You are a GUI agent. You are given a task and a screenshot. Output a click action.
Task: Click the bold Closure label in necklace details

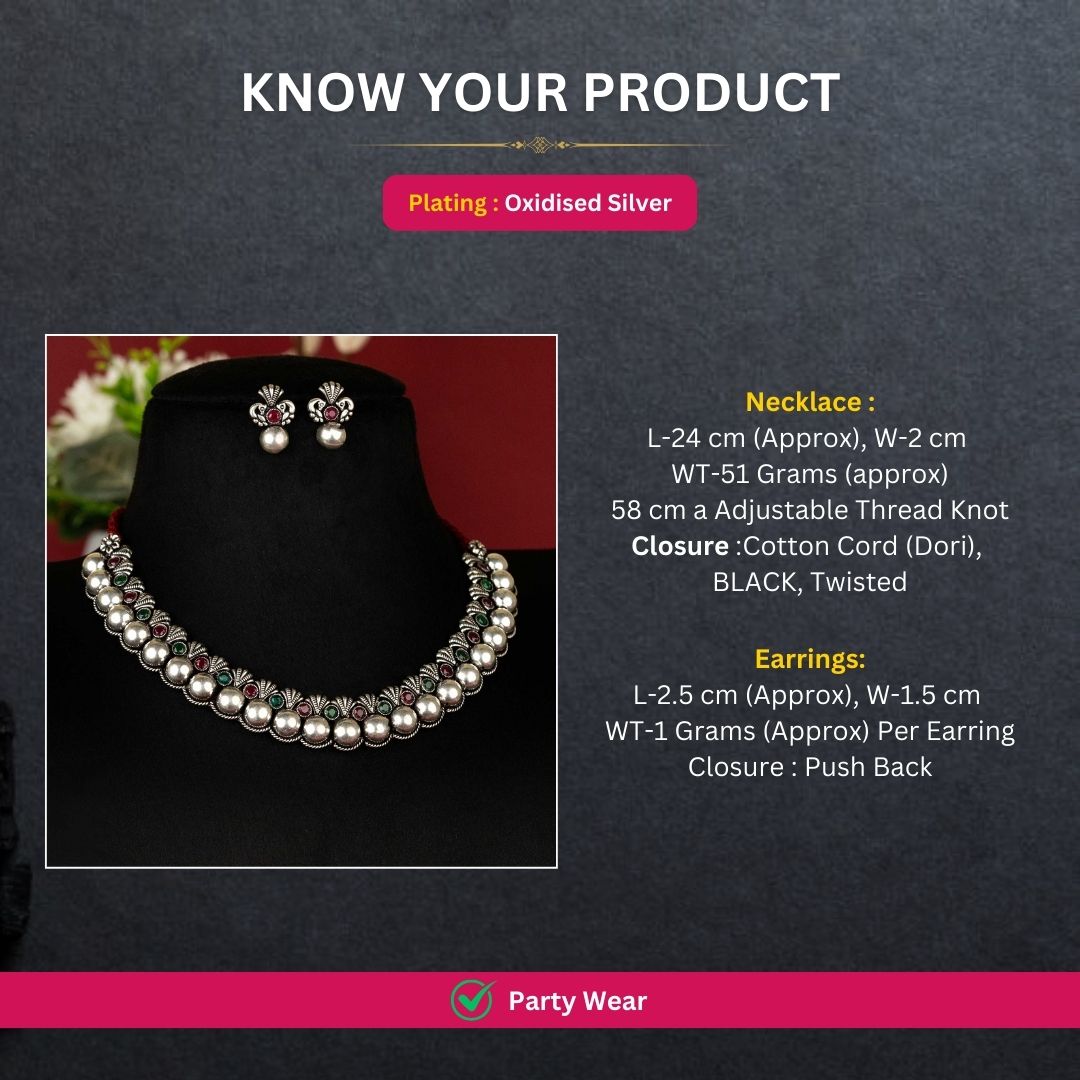(x=680, y=546)
